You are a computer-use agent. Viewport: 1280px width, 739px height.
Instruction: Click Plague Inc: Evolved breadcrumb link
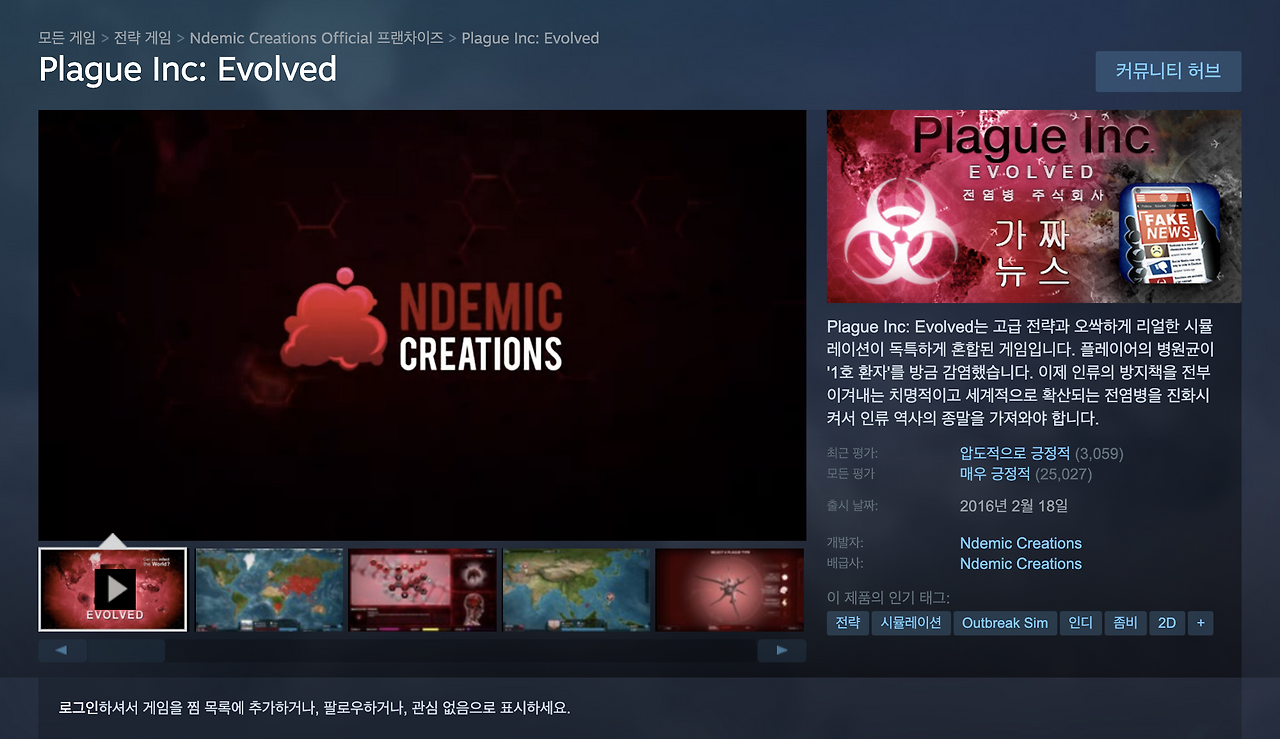pyautogui.click(x=530, y=38)
